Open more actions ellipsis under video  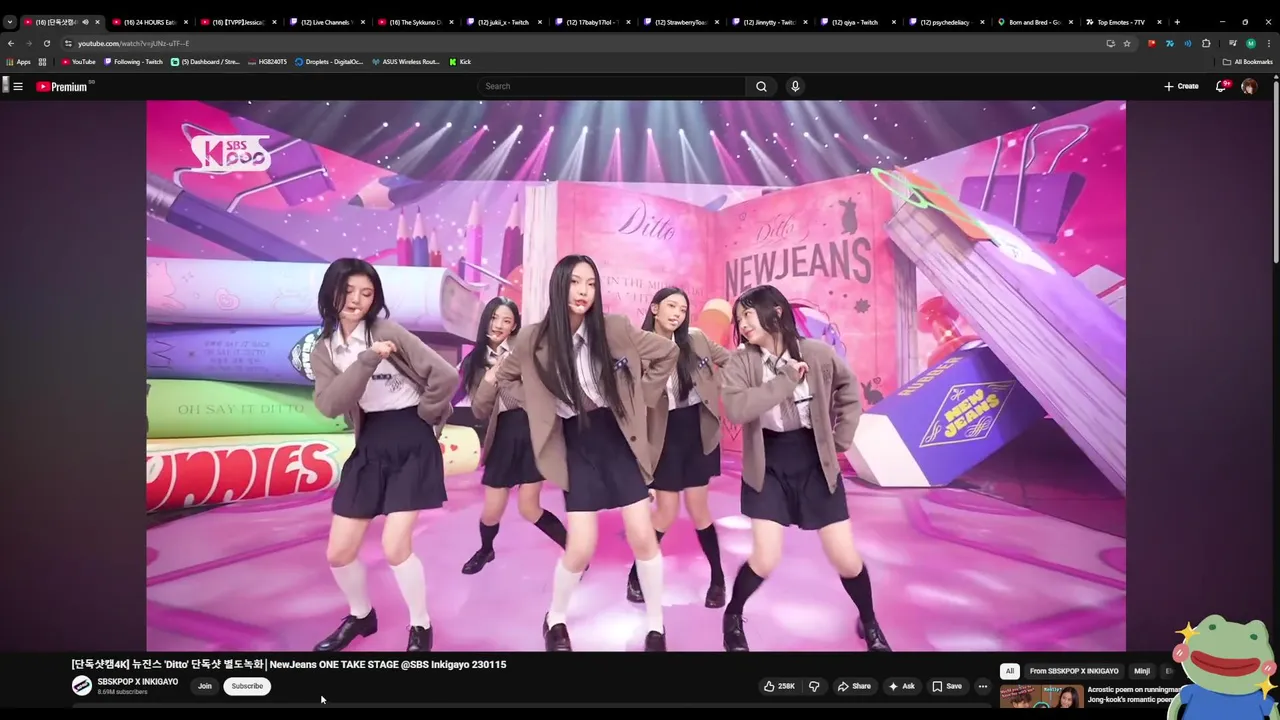tap(983, 686)
